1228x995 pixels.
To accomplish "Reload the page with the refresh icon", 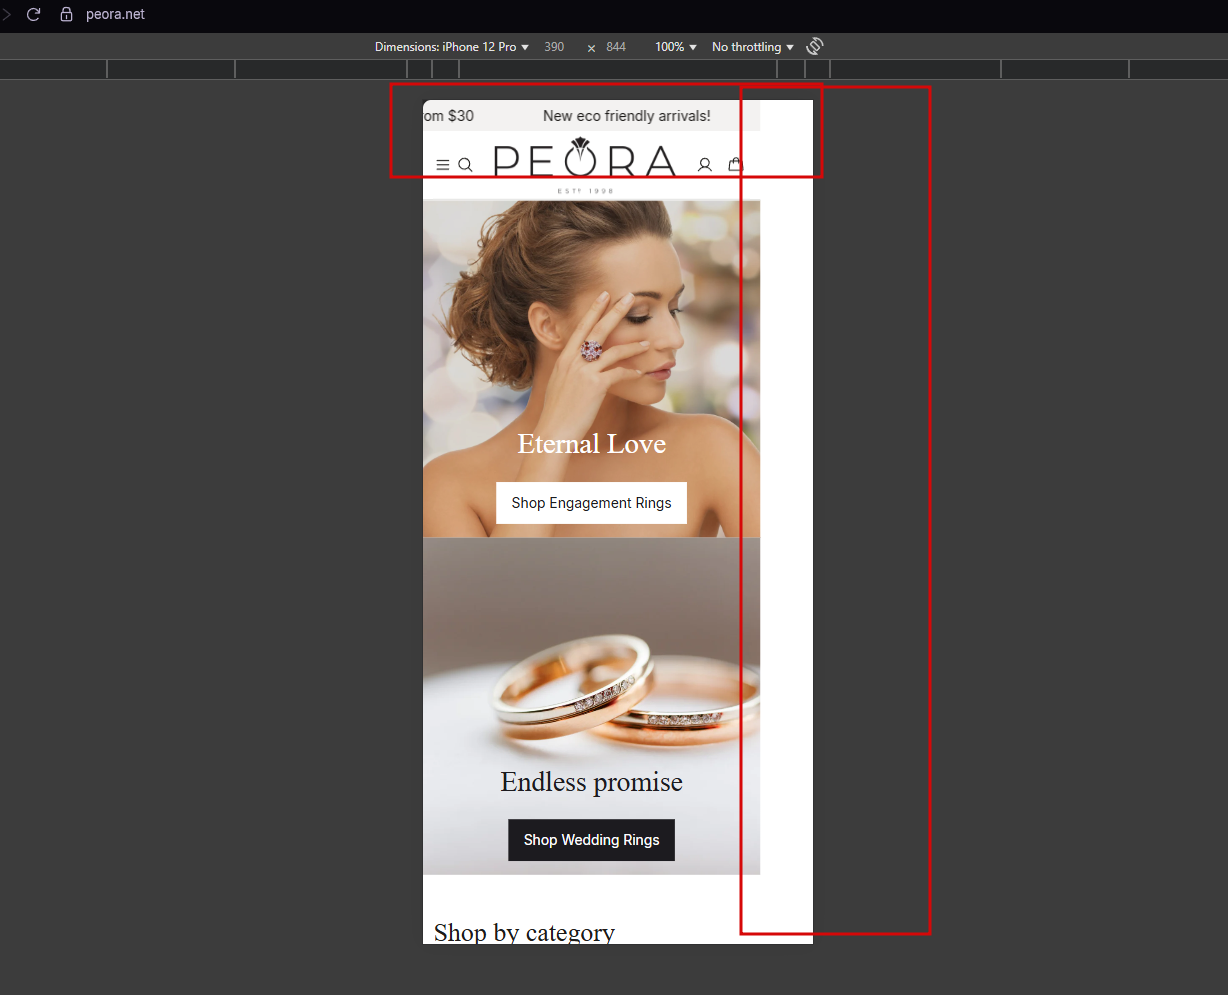I will pyautogui.click(x=33, y=14).
